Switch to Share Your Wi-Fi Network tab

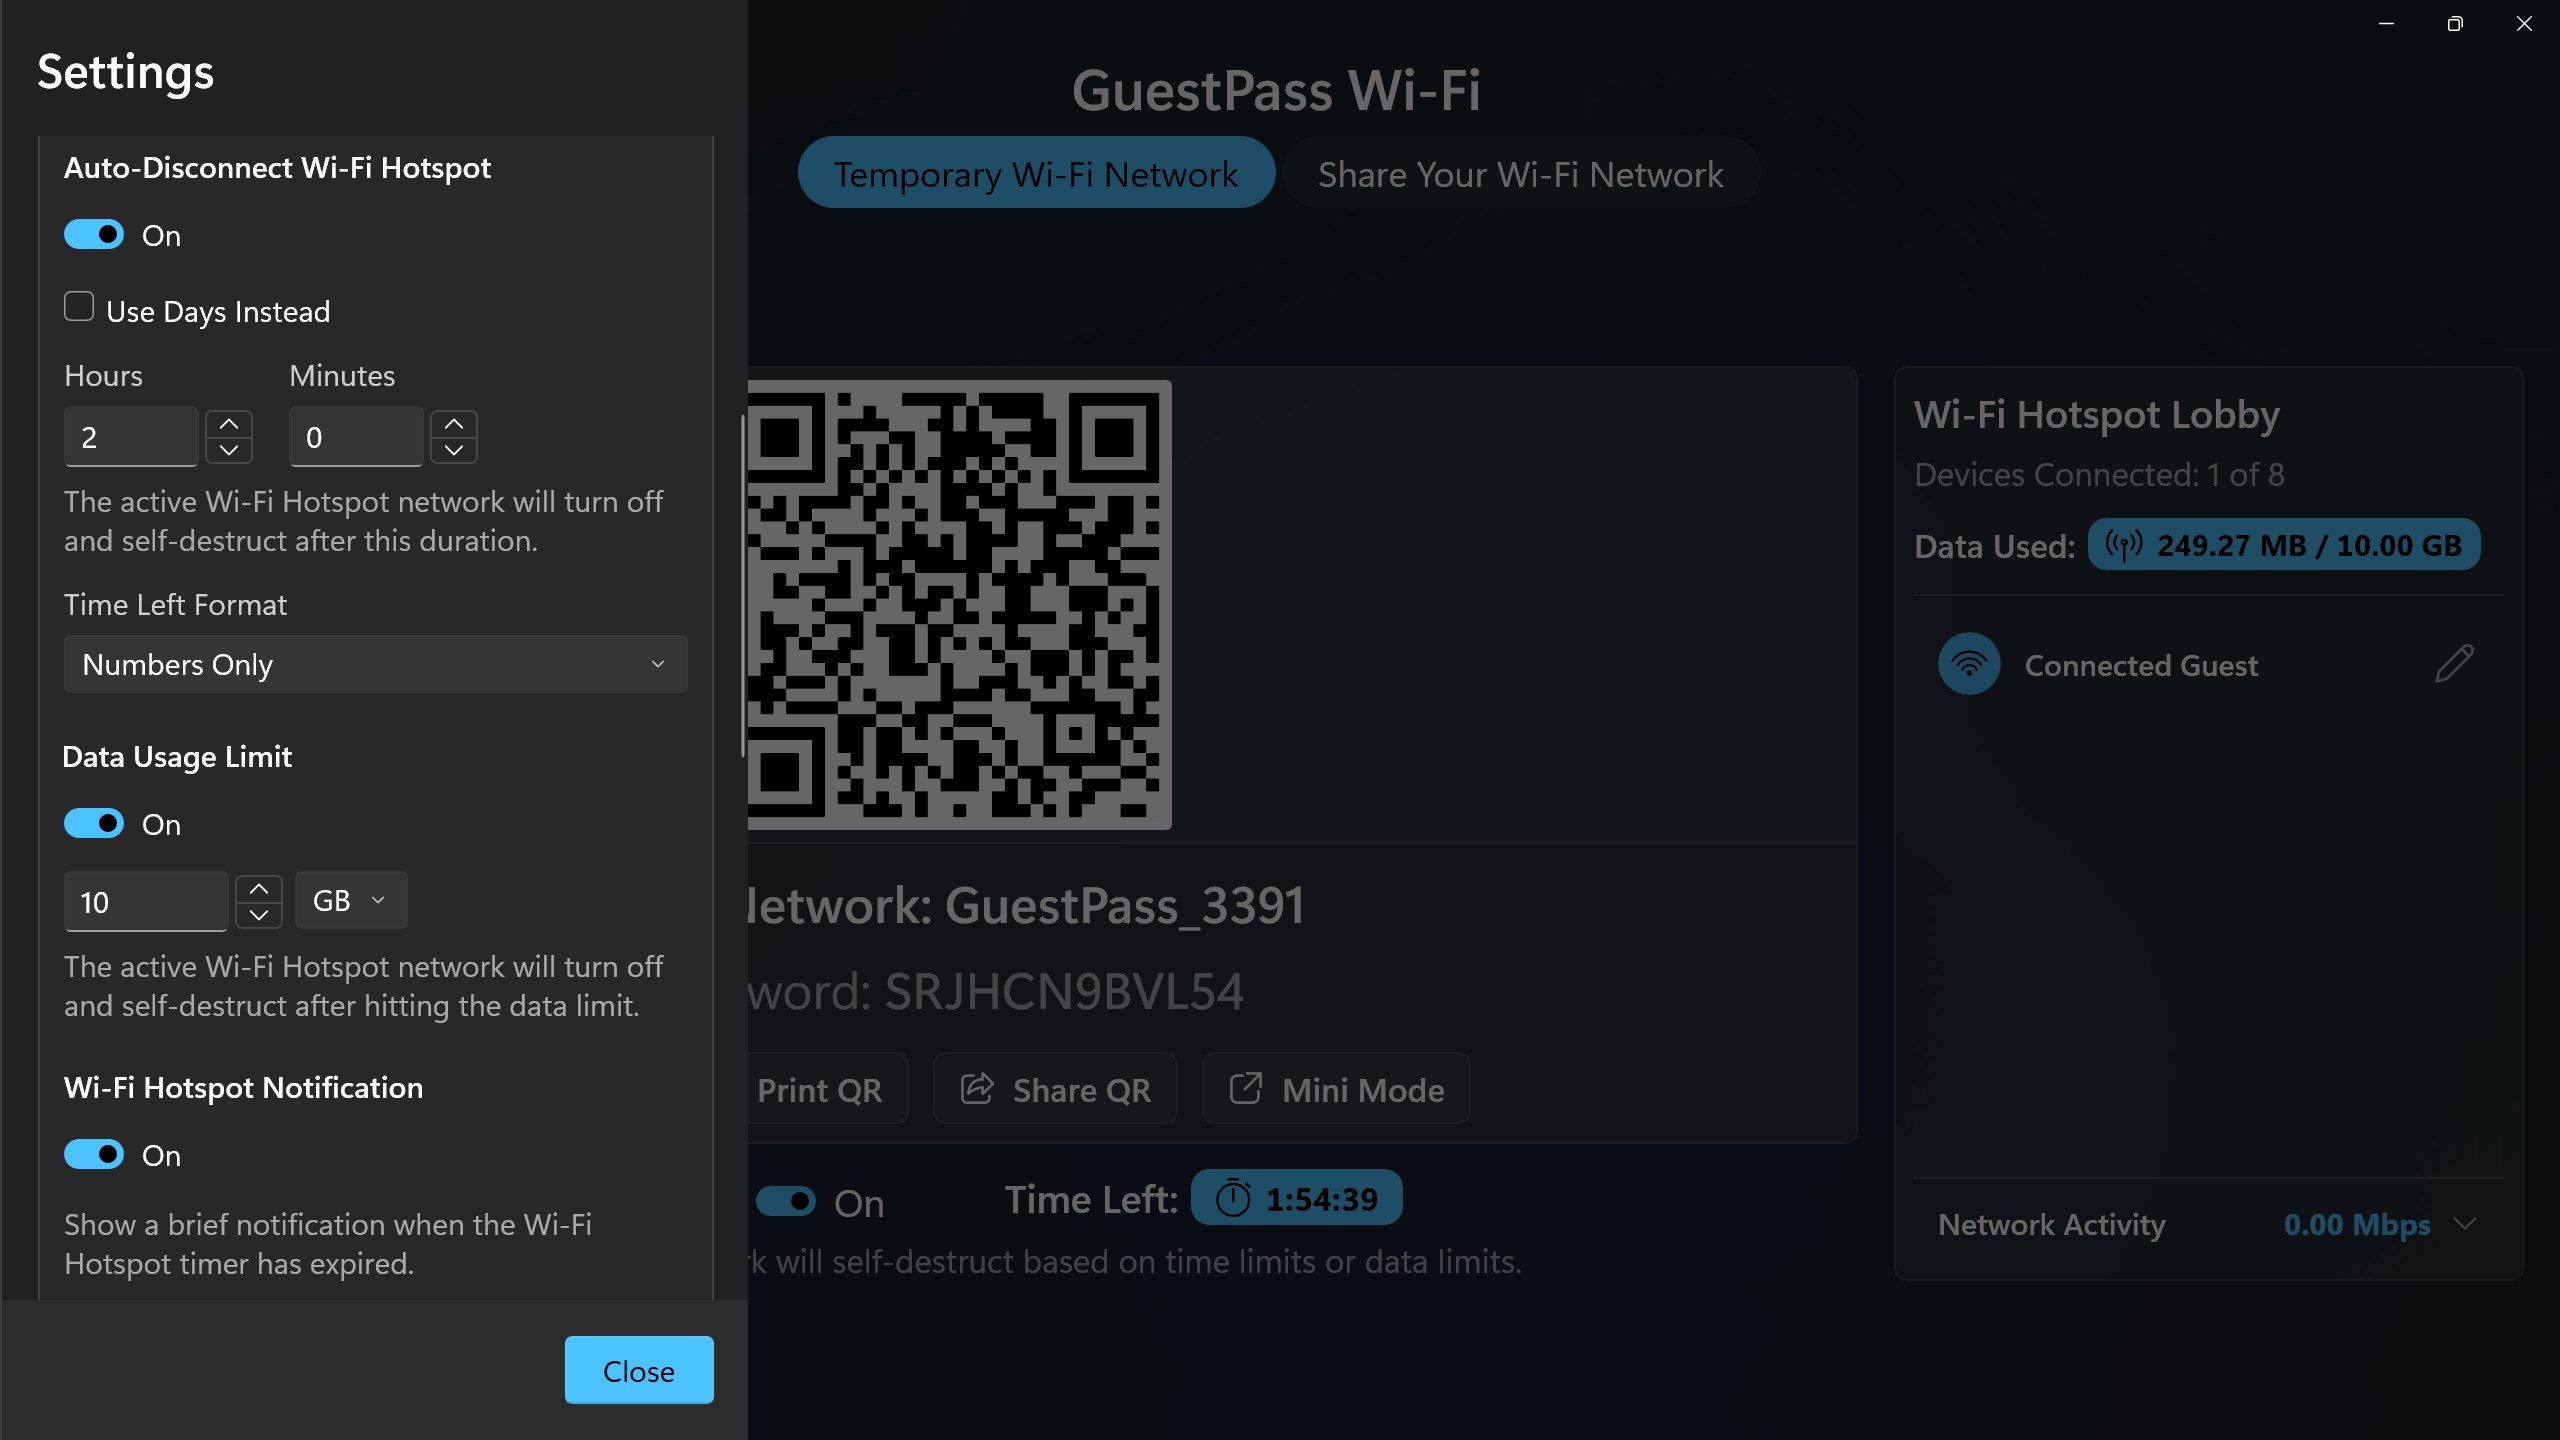point(1520,173)
